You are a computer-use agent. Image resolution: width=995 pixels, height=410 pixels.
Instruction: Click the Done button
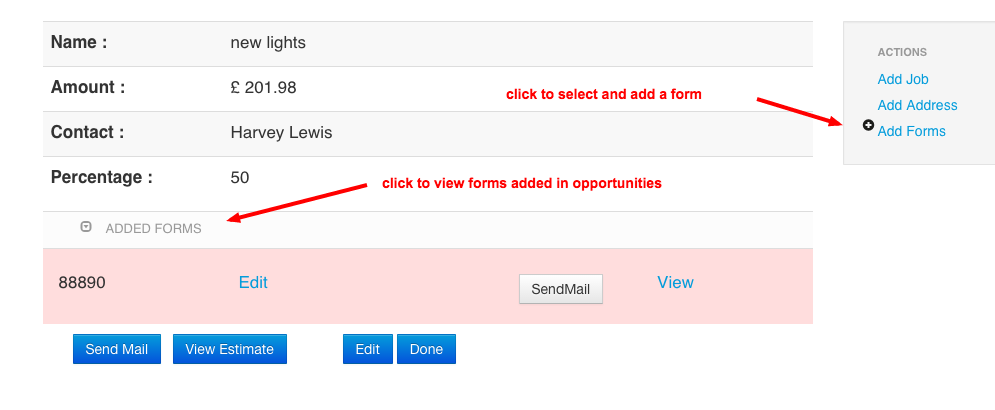click(x=426, y=349)
